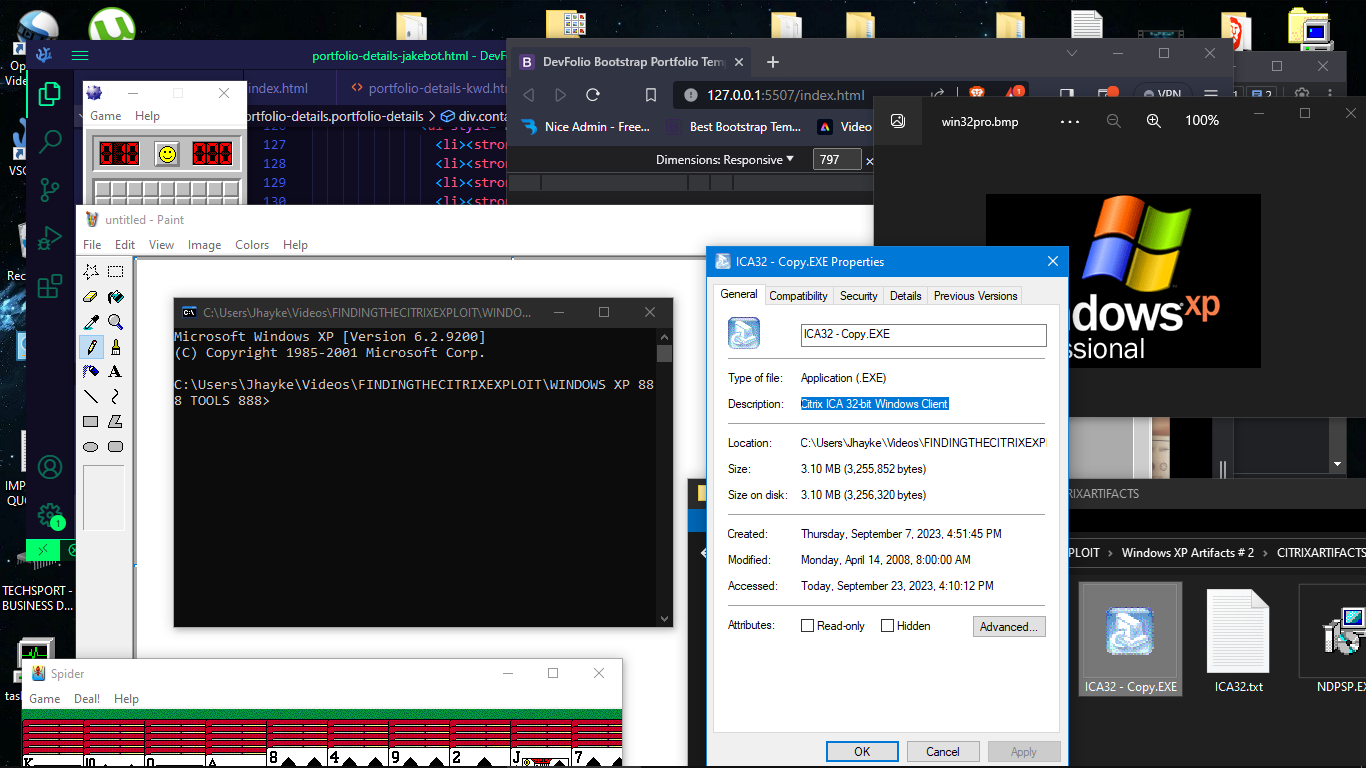The width and height of the screenshot is (1366, 768).
Task: Open the Nice Admin bookmark
Action: tap(585, 127)
